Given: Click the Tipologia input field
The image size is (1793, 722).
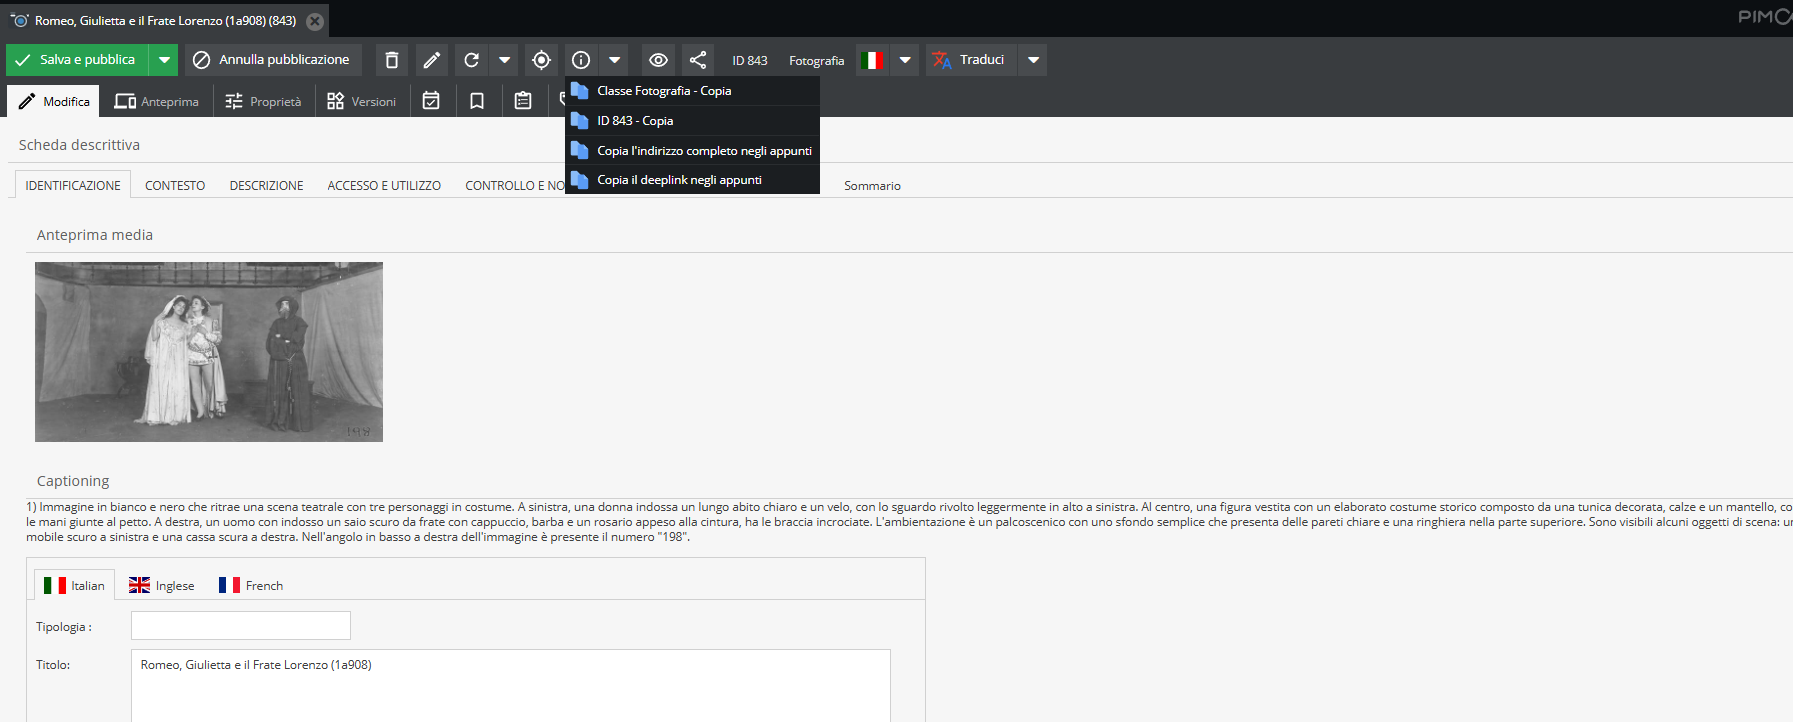Looking at the screenshot, I should tap(241, 625).
